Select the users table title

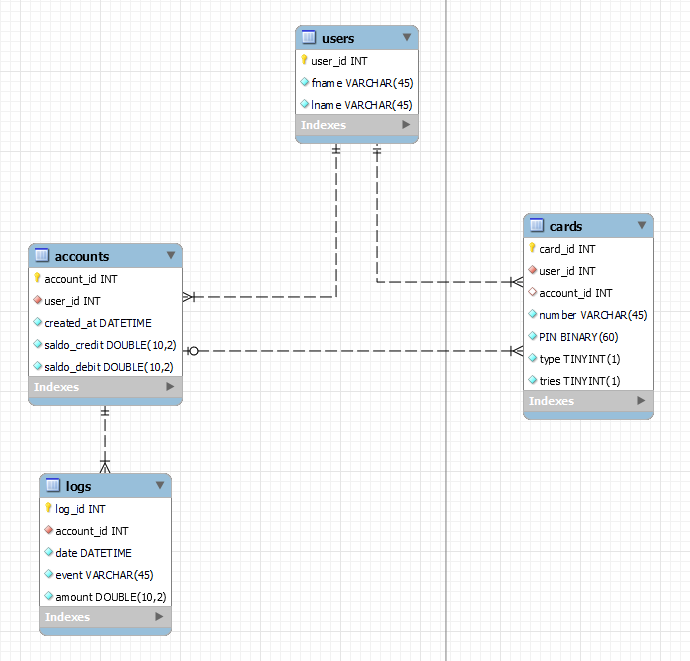[338, 39]
